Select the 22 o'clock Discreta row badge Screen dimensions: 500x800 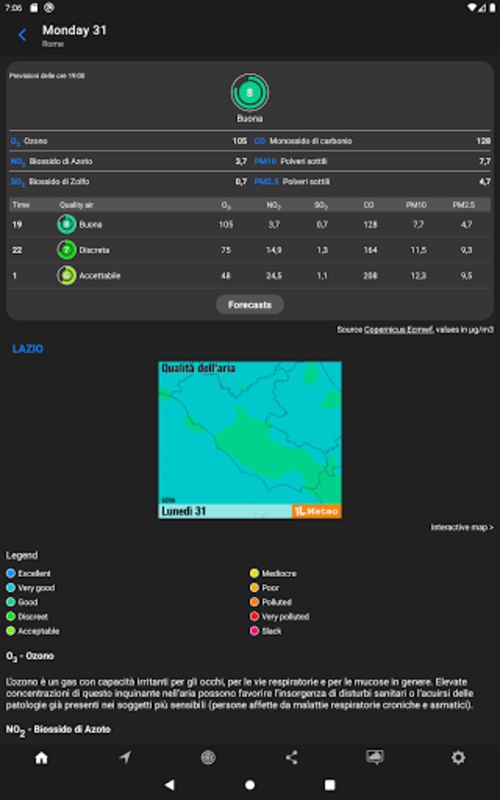tap(66, 250)
